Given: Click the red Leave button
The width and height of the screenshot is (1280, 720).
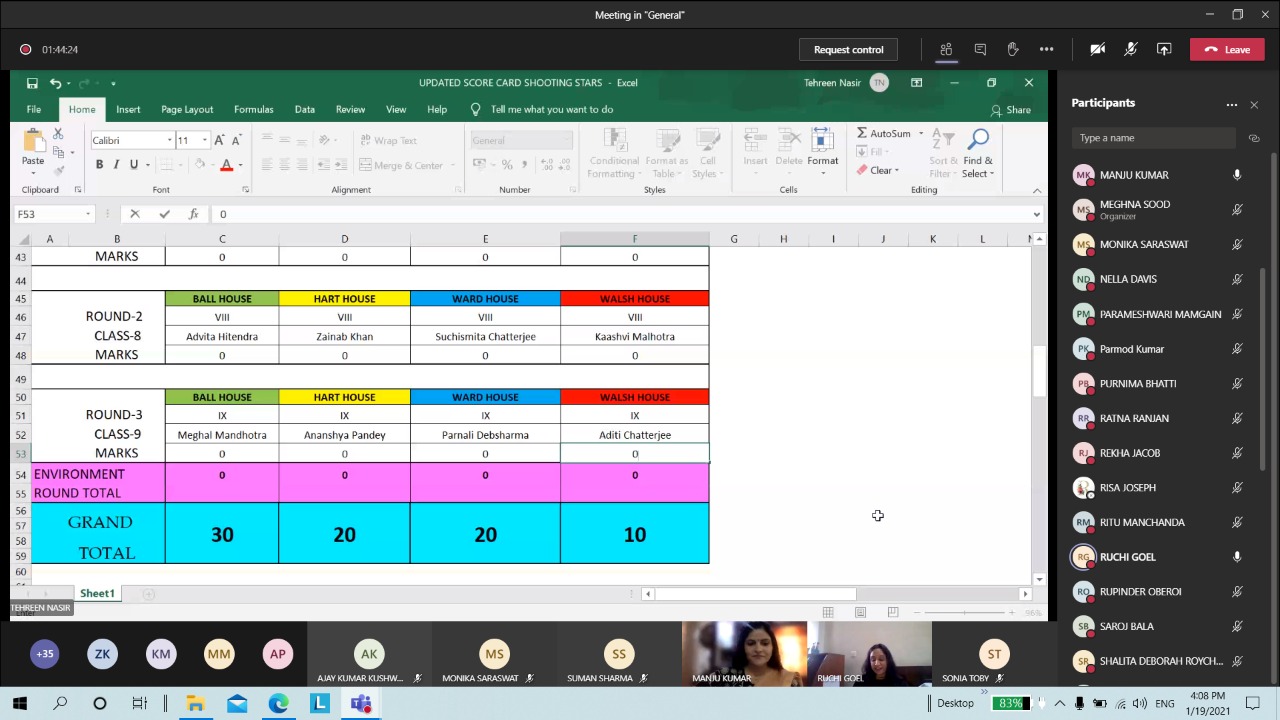Looking at the screenshot, I should click(x=1227, y=49).
